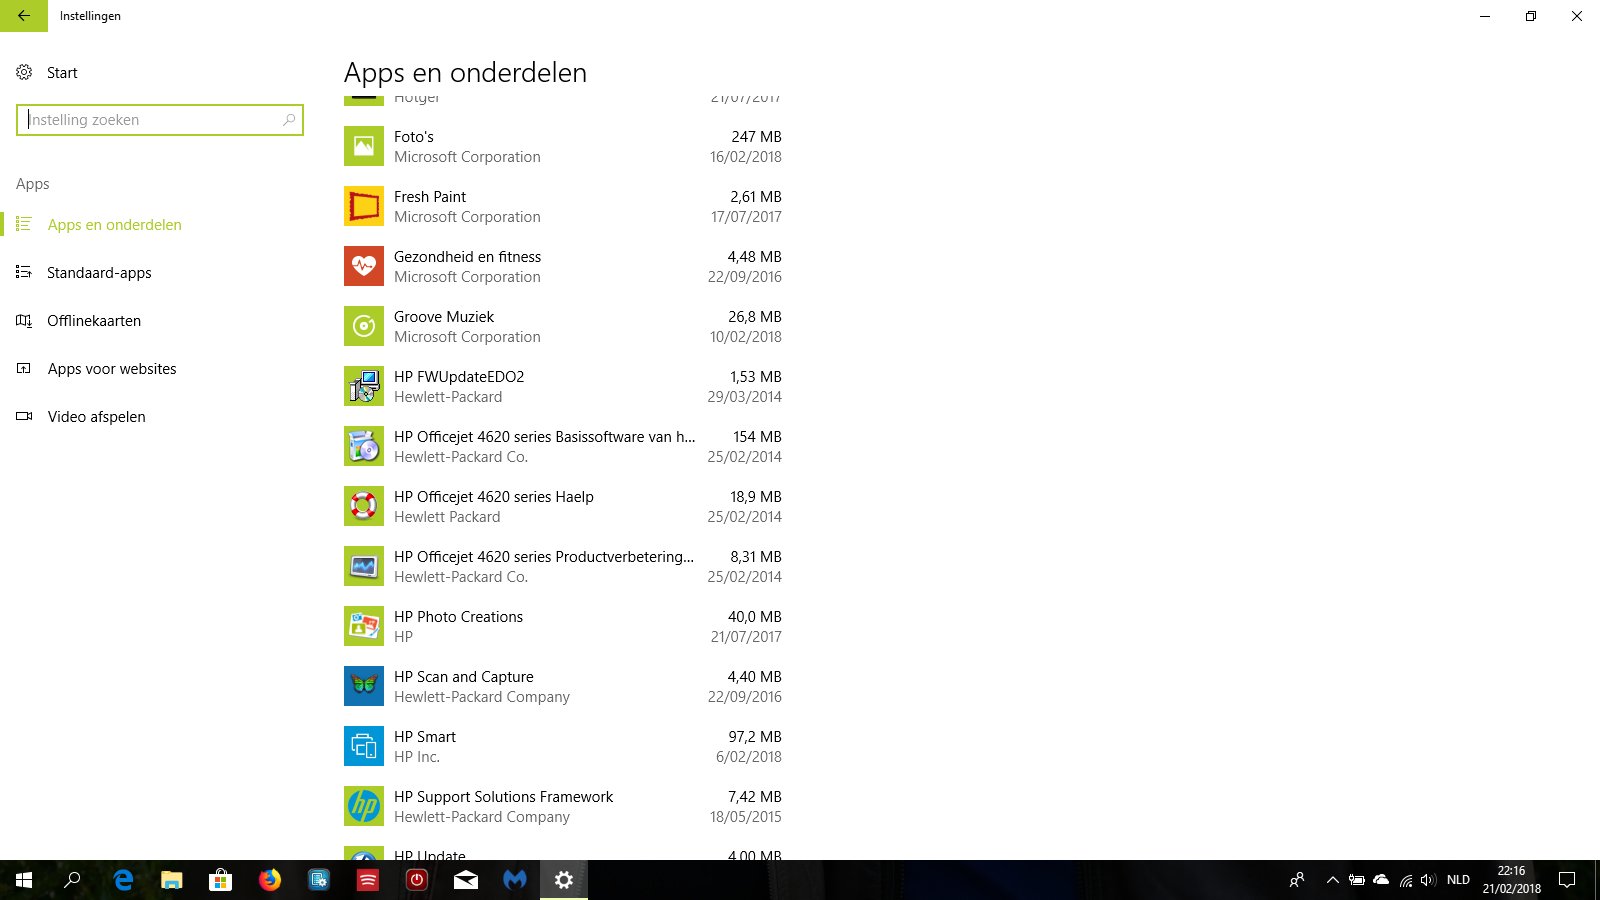Screen dimensions: 1600x900
Task: Open Microsoft Edge from the taskbar
Action: coord(123,880)
